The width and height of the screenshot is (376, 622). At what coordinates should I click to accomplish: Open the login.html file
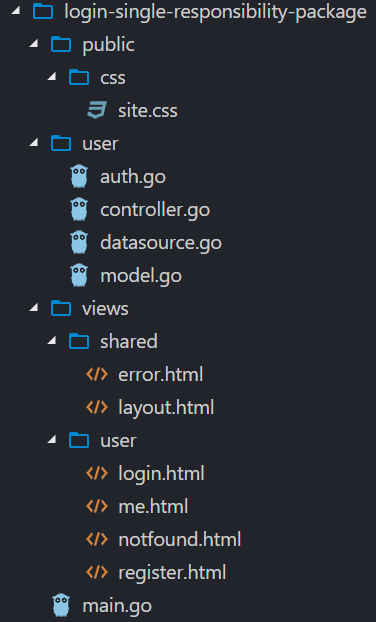[x=161, y=473]
